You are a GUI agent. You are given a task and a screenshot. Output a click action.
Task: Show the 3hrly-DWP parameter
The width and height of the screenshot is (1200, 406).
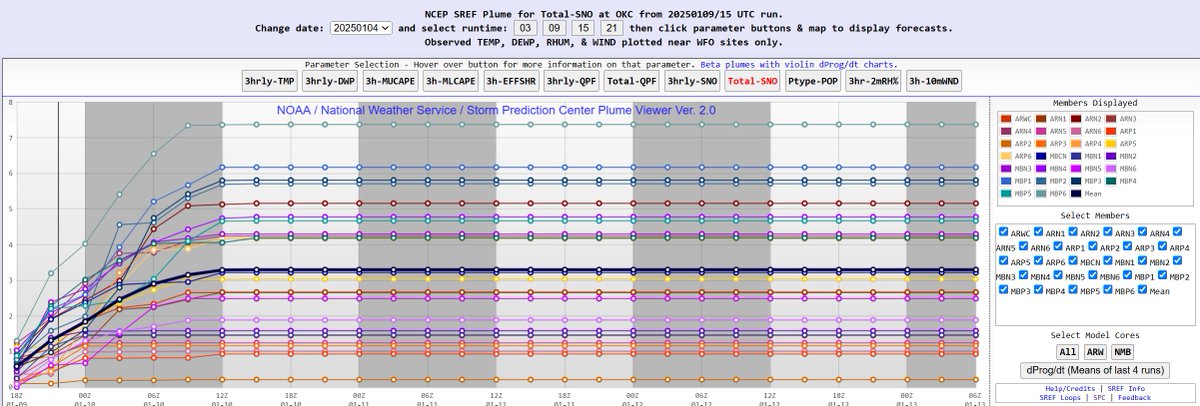pos(329,82)
